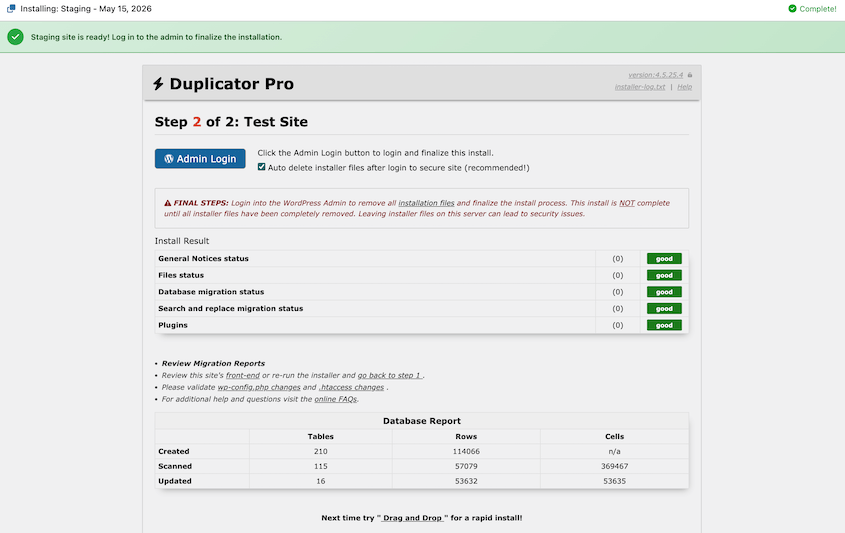Open Review Migration Reports
The width and height of the screenshot is (845, 533).
click(x=213, y=364)
